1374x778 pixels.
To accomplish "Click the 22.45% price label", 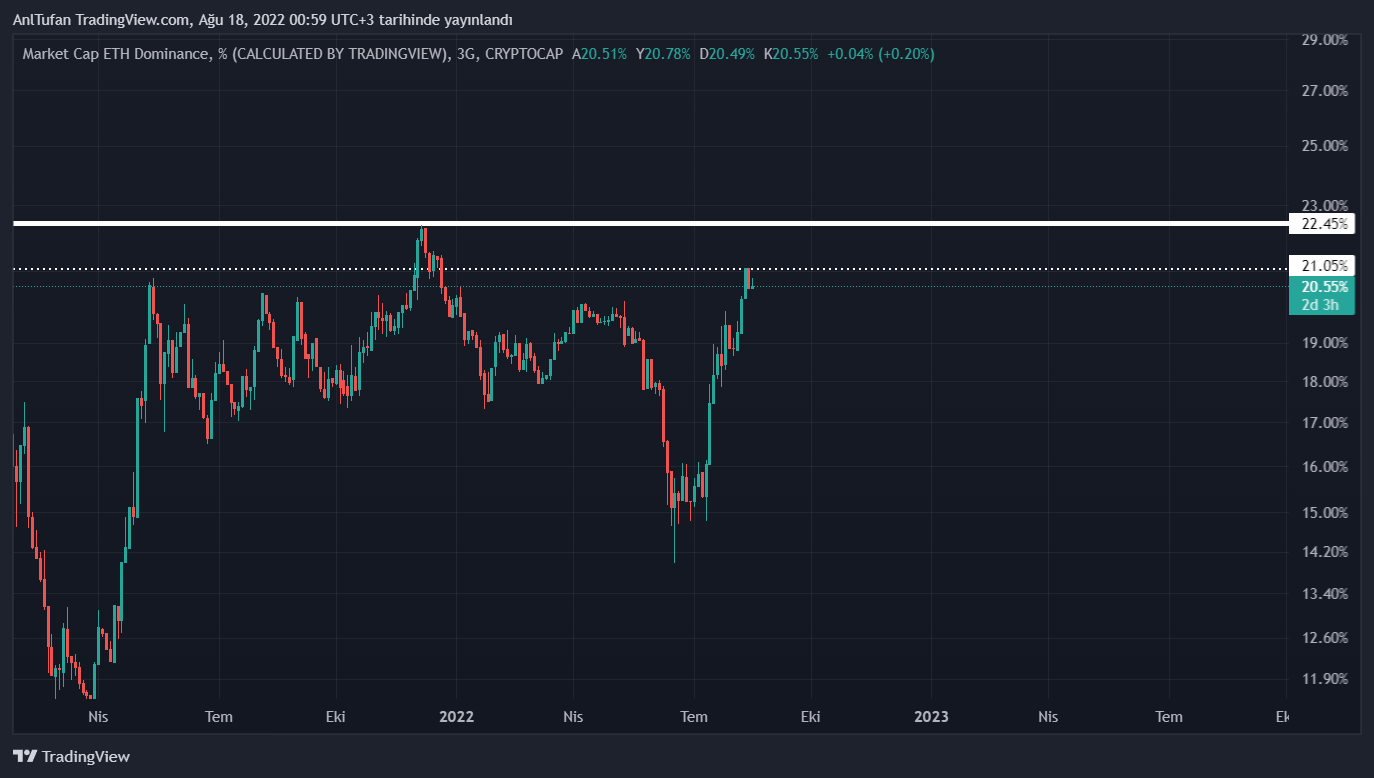I will (1322, 224).
